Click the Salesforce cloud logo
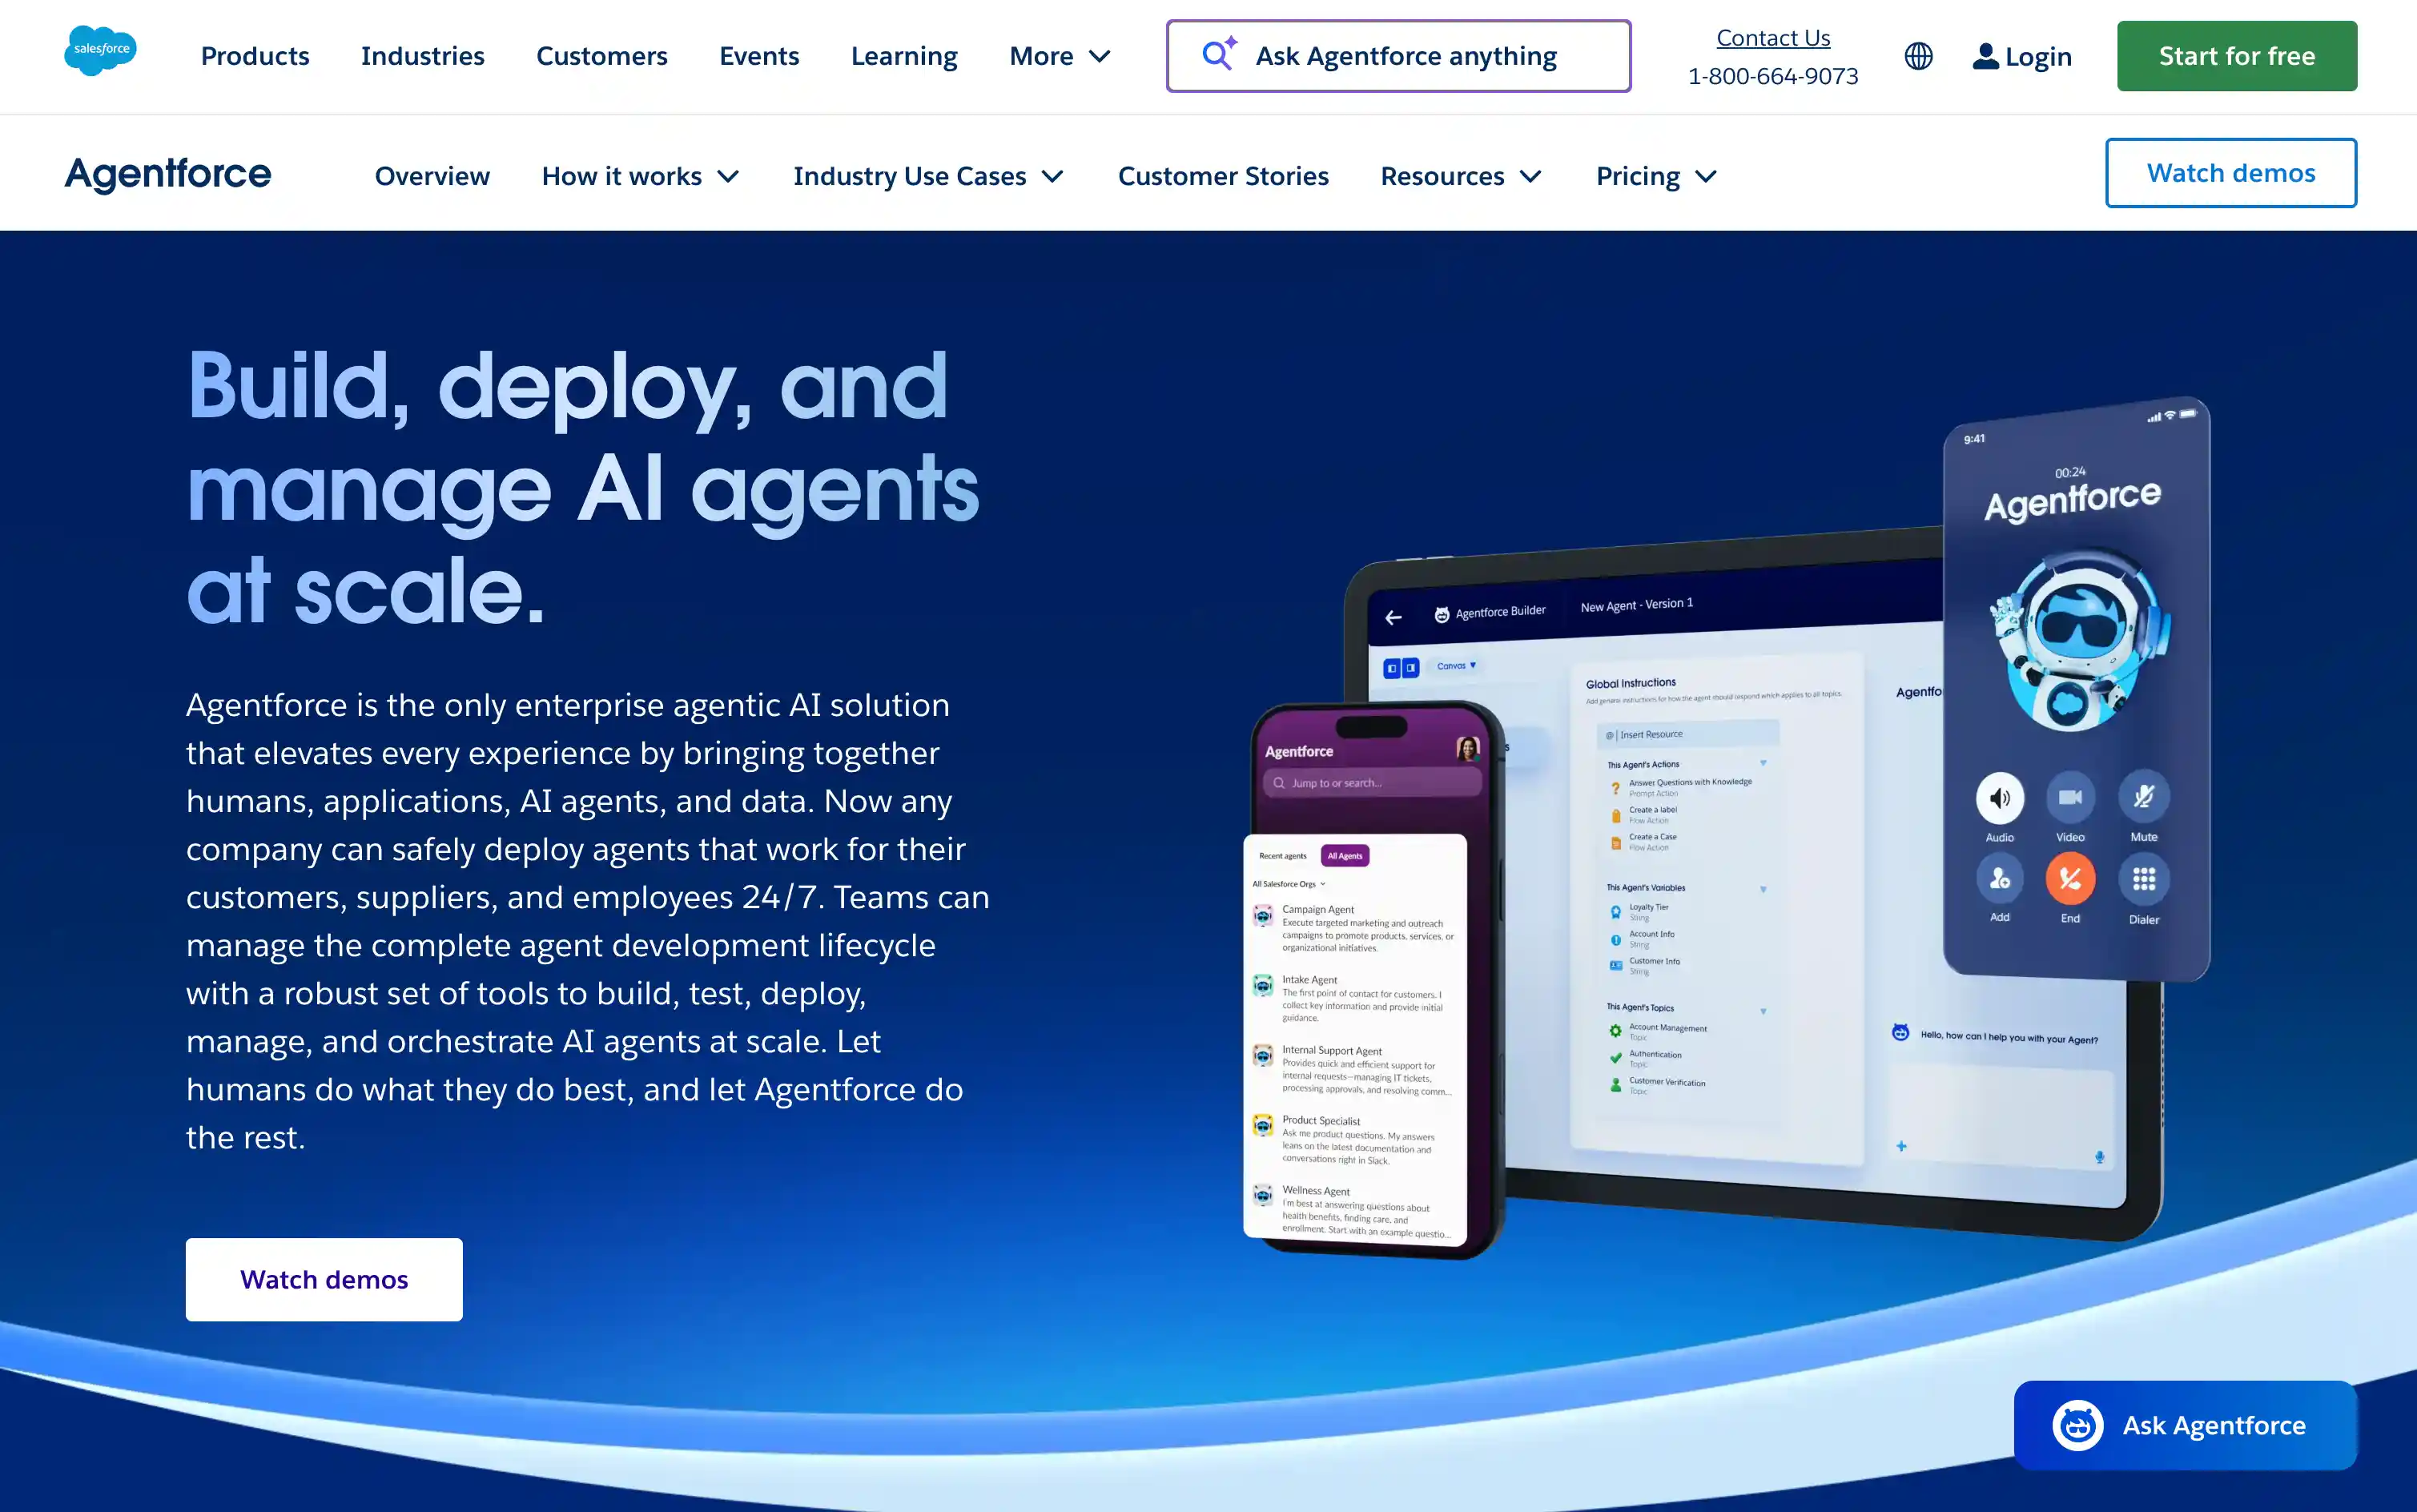The width and height of the screenshot is (2417, 1512). tap(100, 50)
